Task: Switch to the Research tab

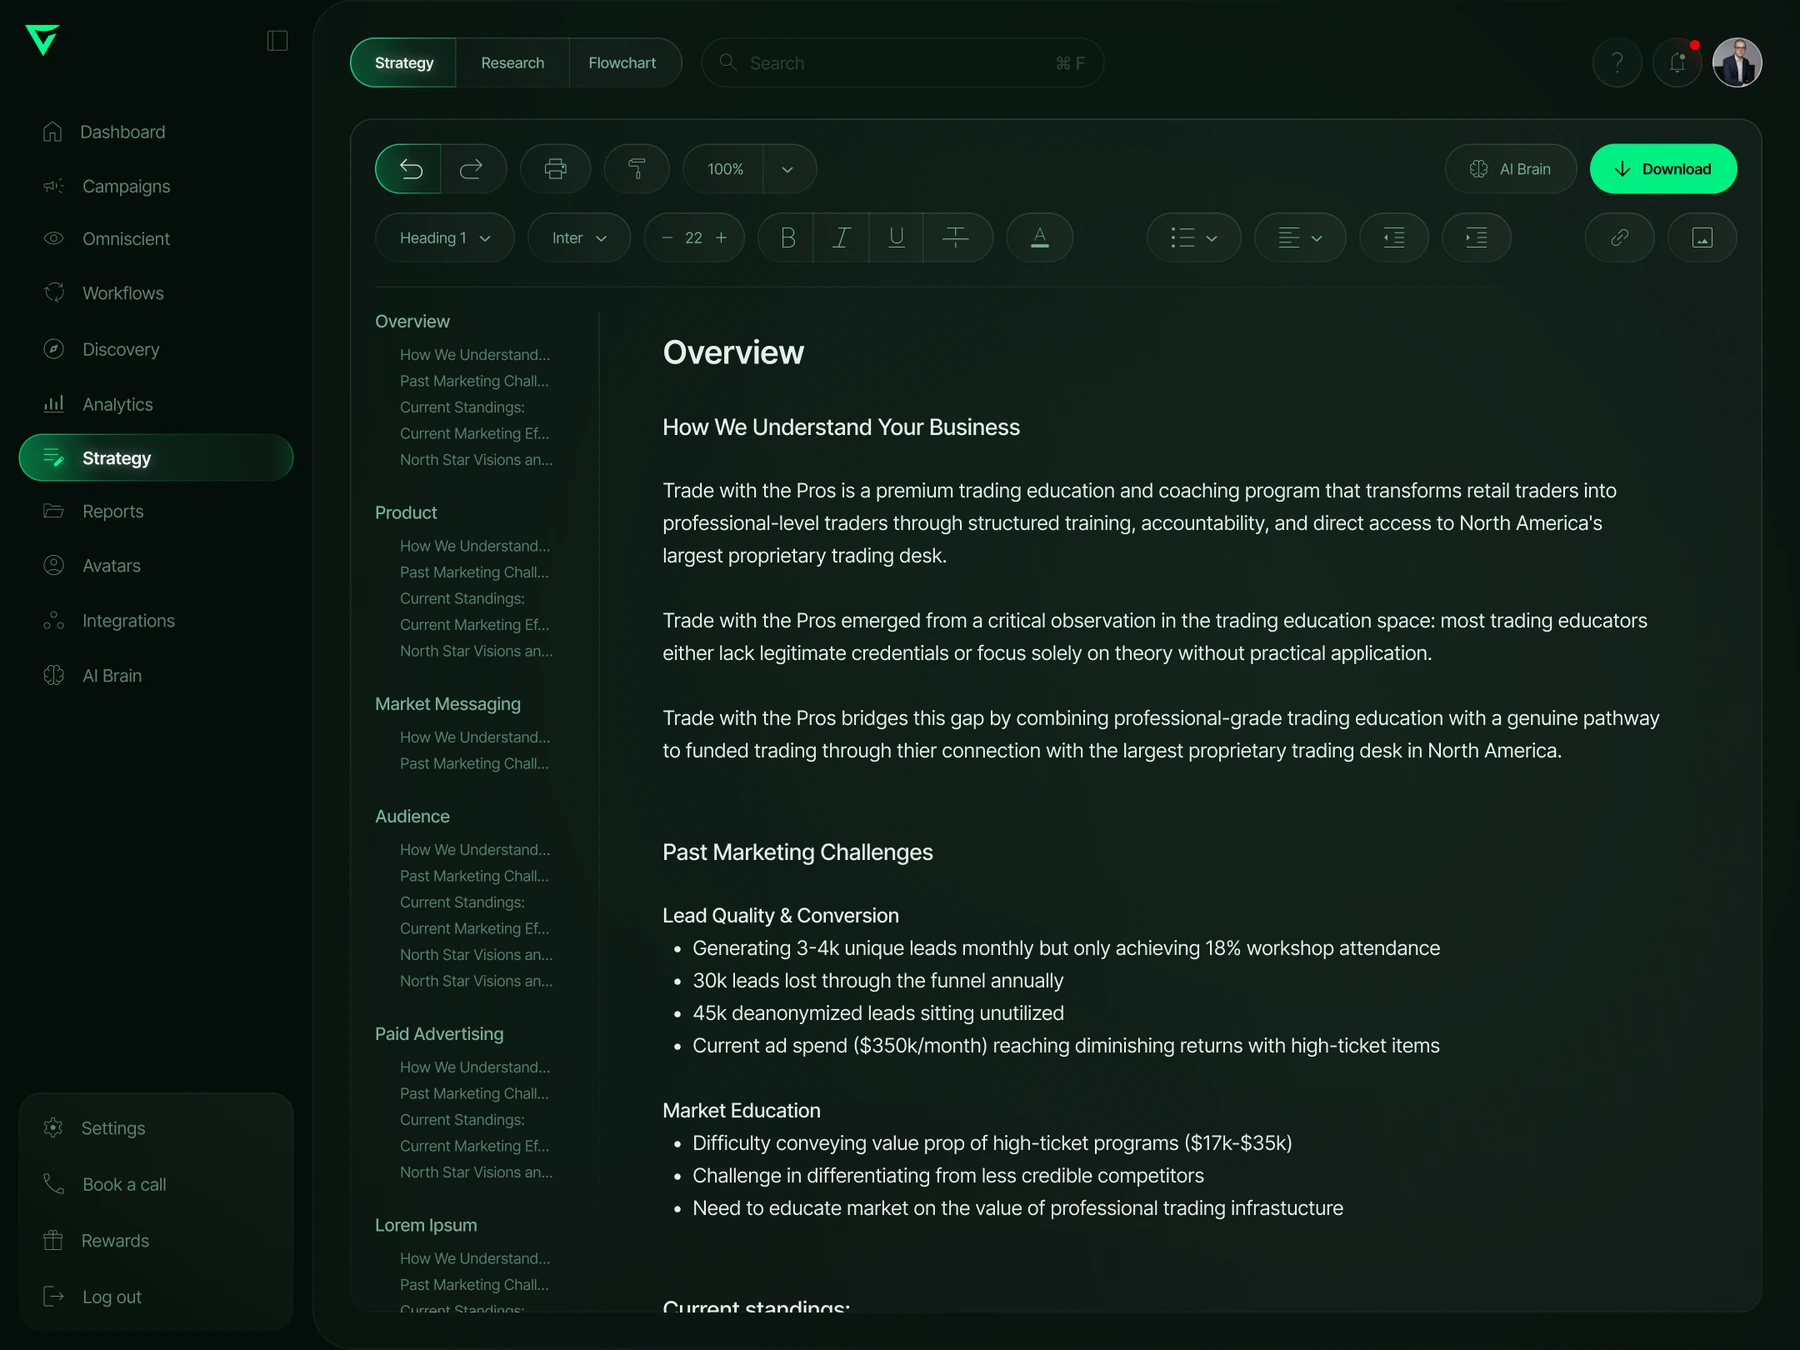Action: (512, 63)
